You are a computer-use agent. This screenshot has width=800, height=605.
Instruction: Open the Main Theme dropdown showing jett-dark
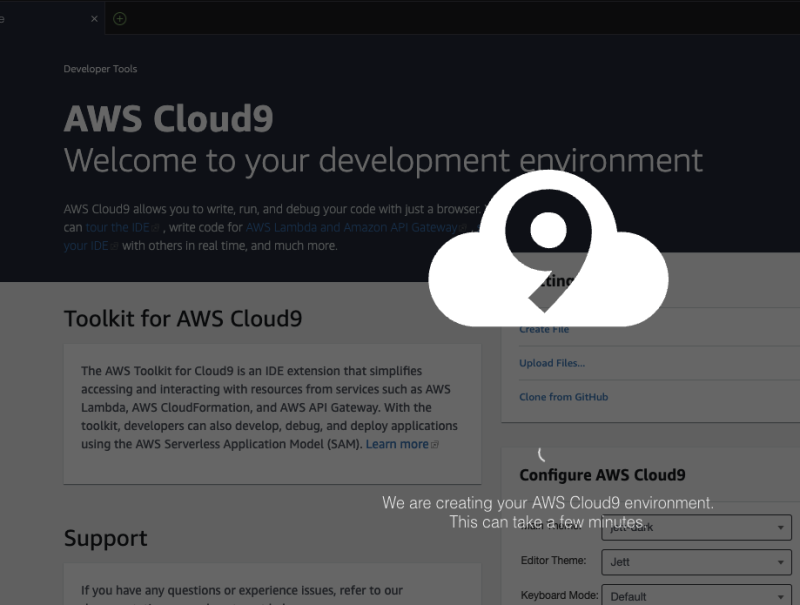[696, 528]
